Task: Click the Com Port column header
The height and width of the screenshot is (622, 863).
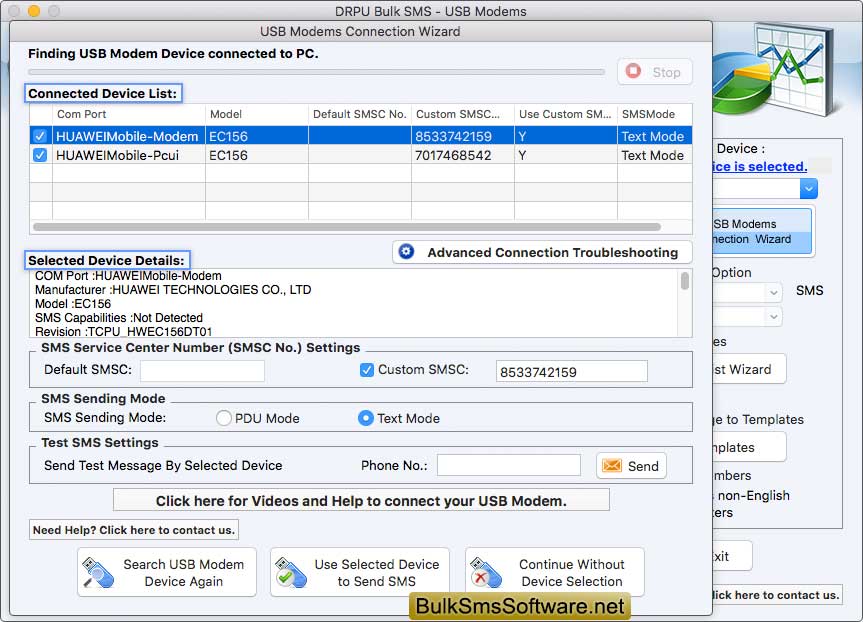Action: [x=129, y=114]
